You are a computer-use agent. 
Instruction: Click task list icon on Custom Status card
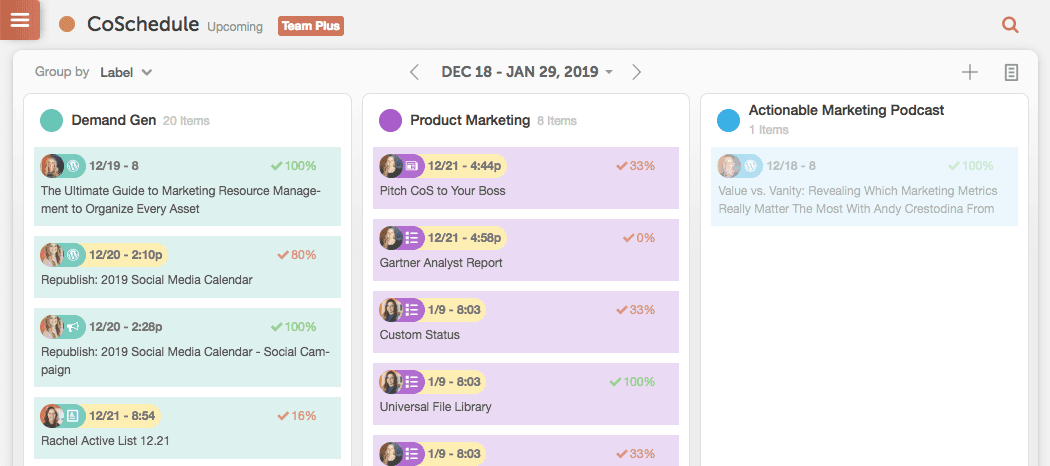[412, 310]
